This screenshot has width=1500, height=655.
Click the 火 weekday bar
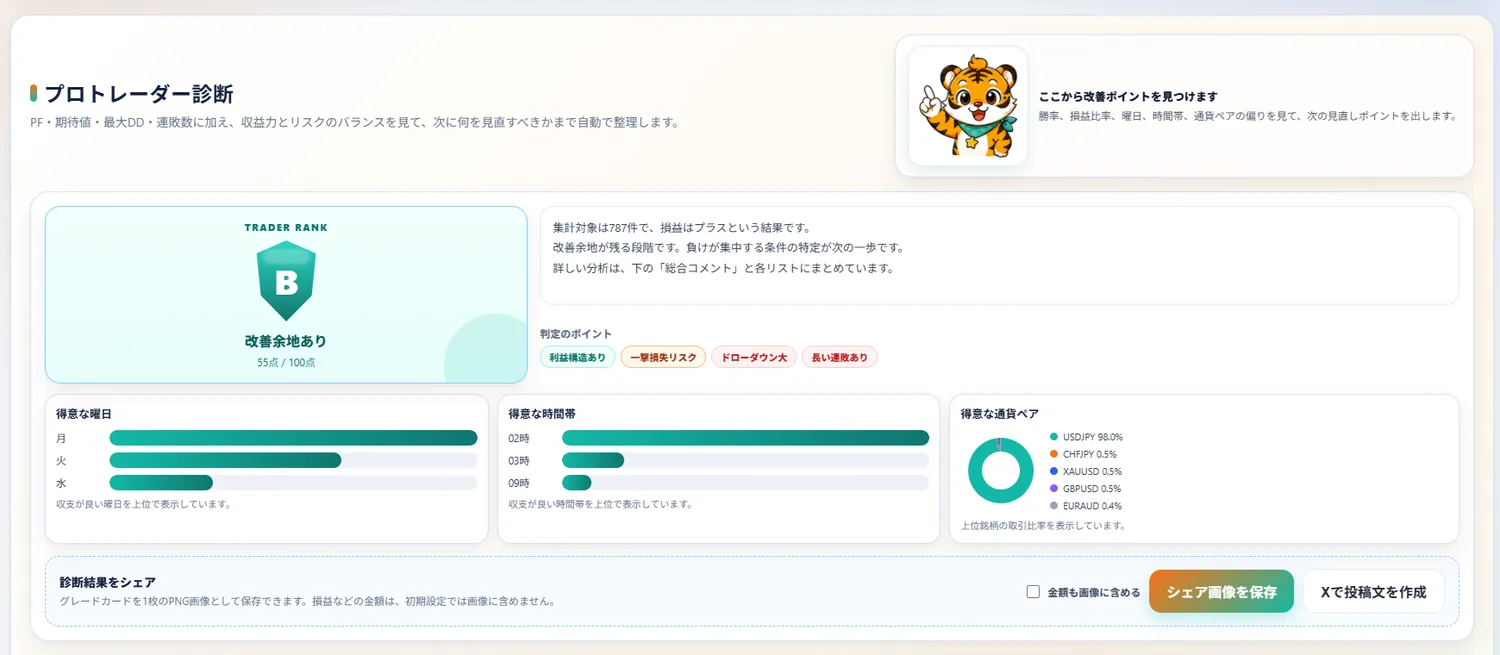pyautogui.click(x=293, y=460)
